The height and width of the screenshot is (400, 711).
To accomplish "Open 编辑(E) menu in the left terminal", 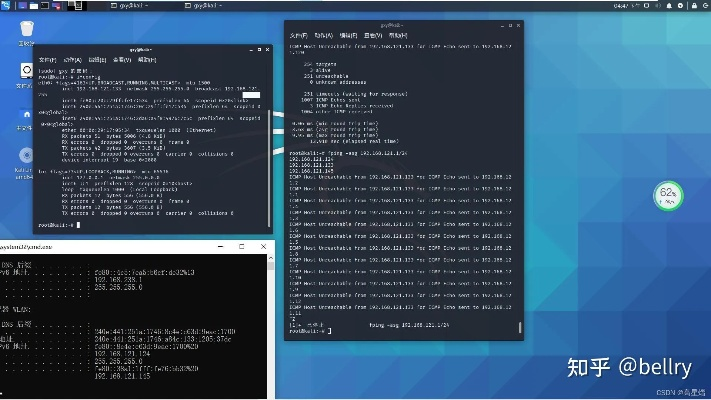I will [95, 60].
